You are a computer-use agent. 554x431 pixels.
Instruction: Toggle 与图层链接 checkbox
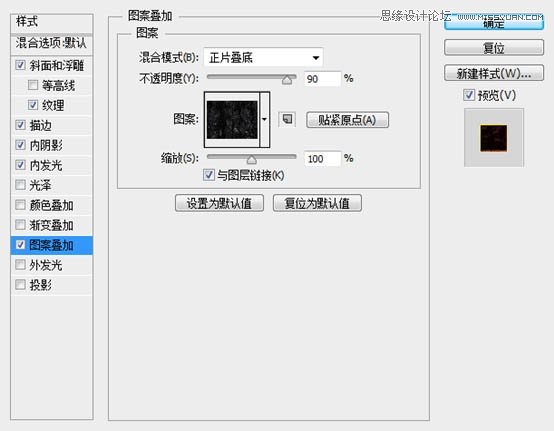click(x=208, y=175)
